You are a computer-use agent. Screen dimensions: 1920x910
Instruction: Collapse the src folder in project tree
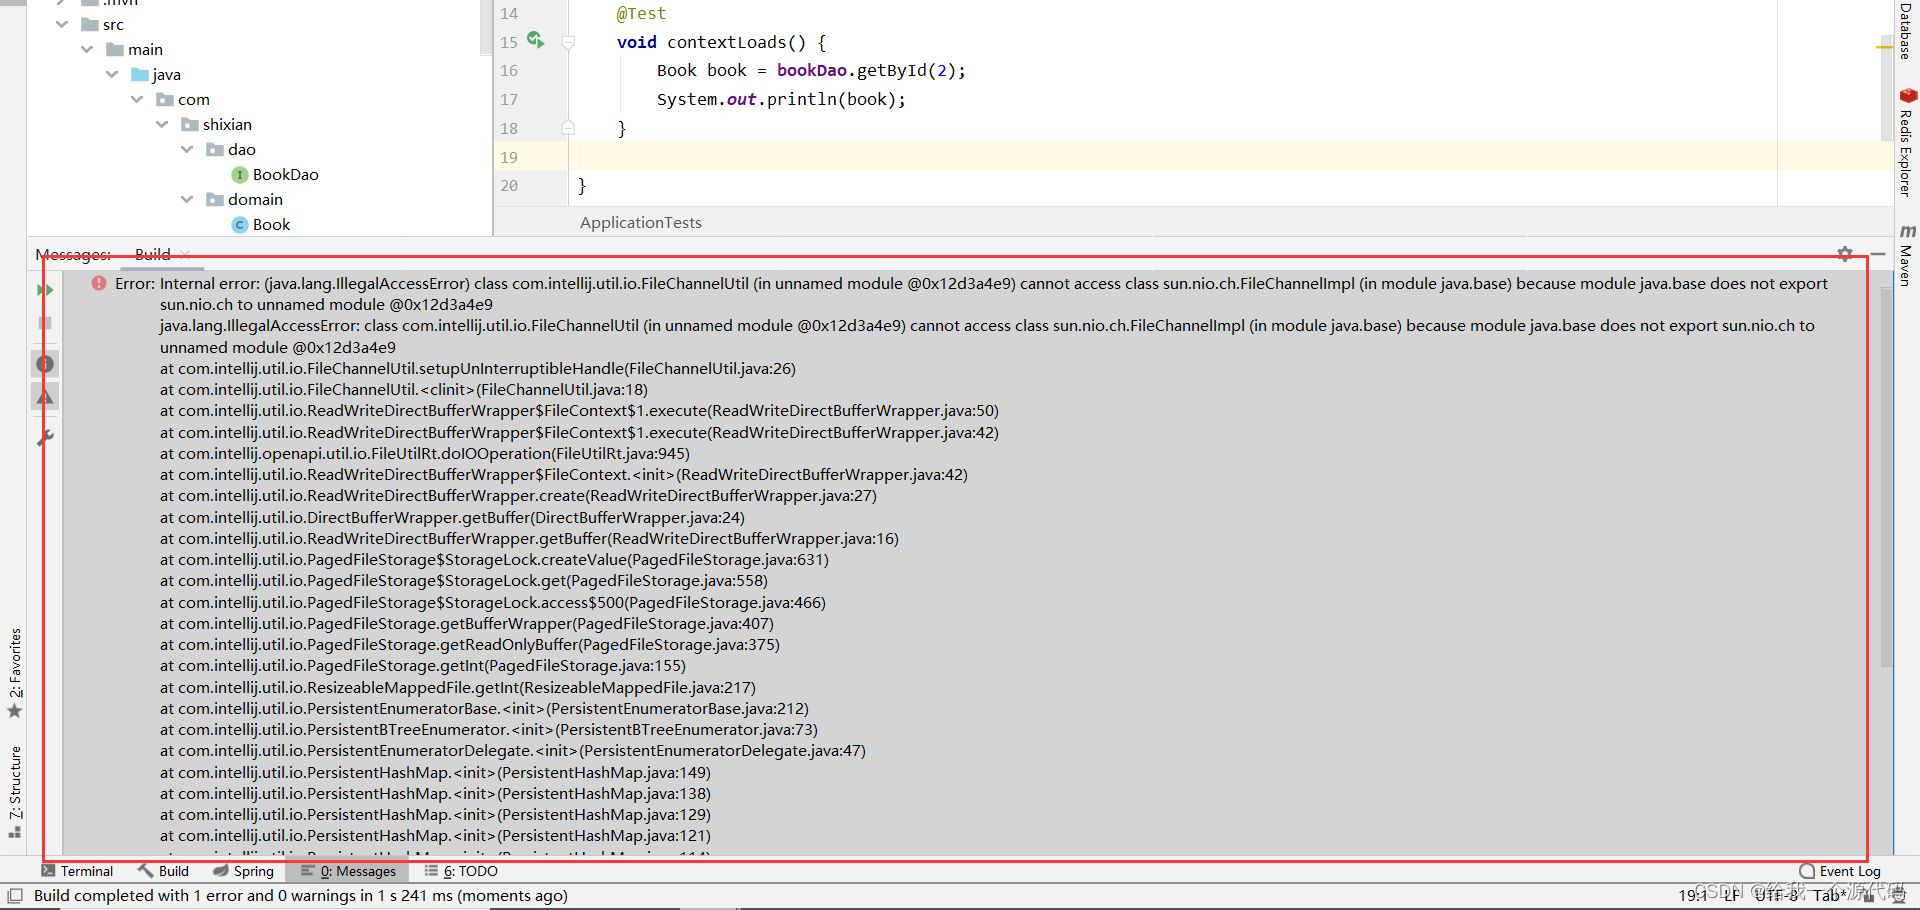tap(62, 24)
